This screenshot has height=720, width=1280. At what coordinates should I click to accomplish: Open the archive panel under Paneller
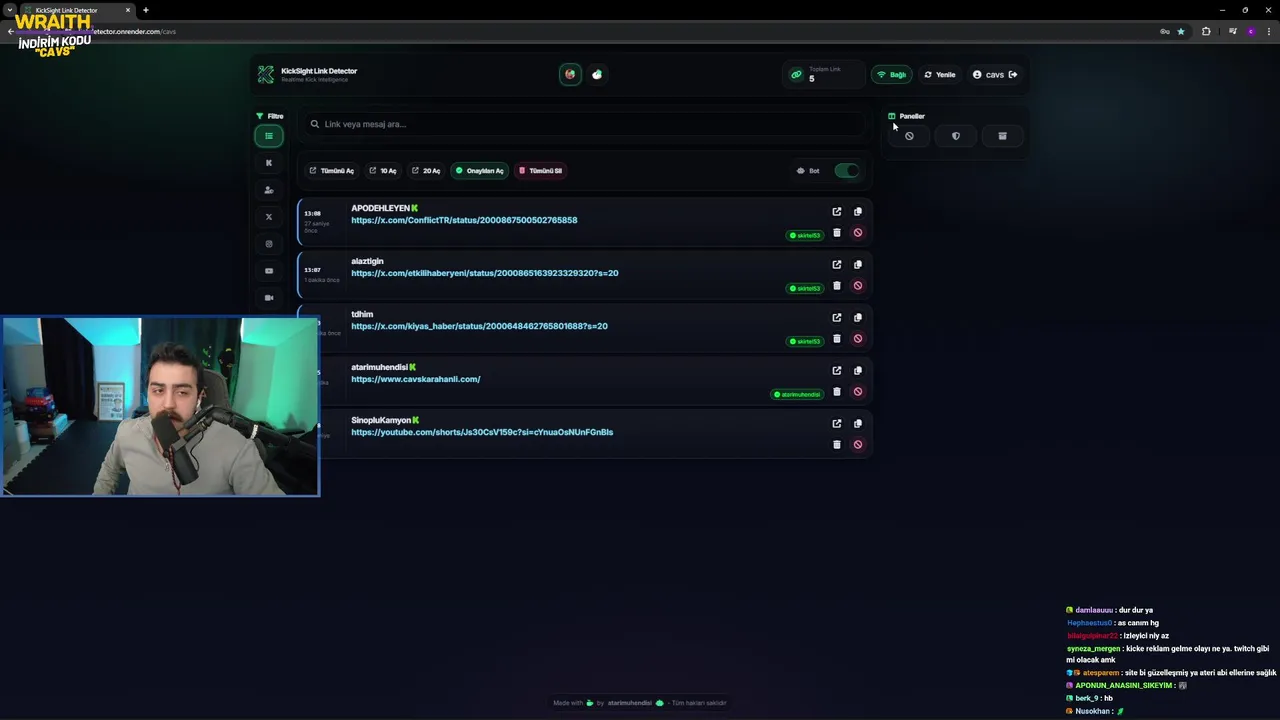pyautogui.click(x=1002, y=136)
